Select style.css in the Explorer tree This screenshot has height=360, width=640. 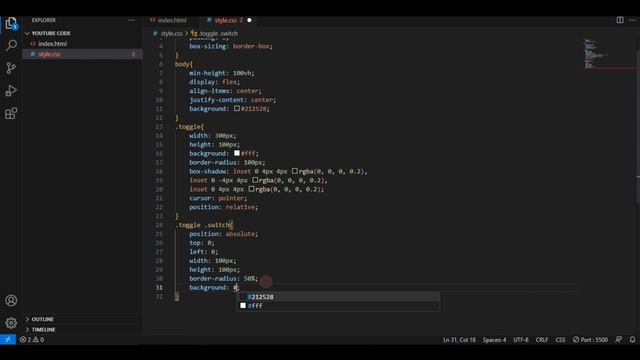coord(82,54)
